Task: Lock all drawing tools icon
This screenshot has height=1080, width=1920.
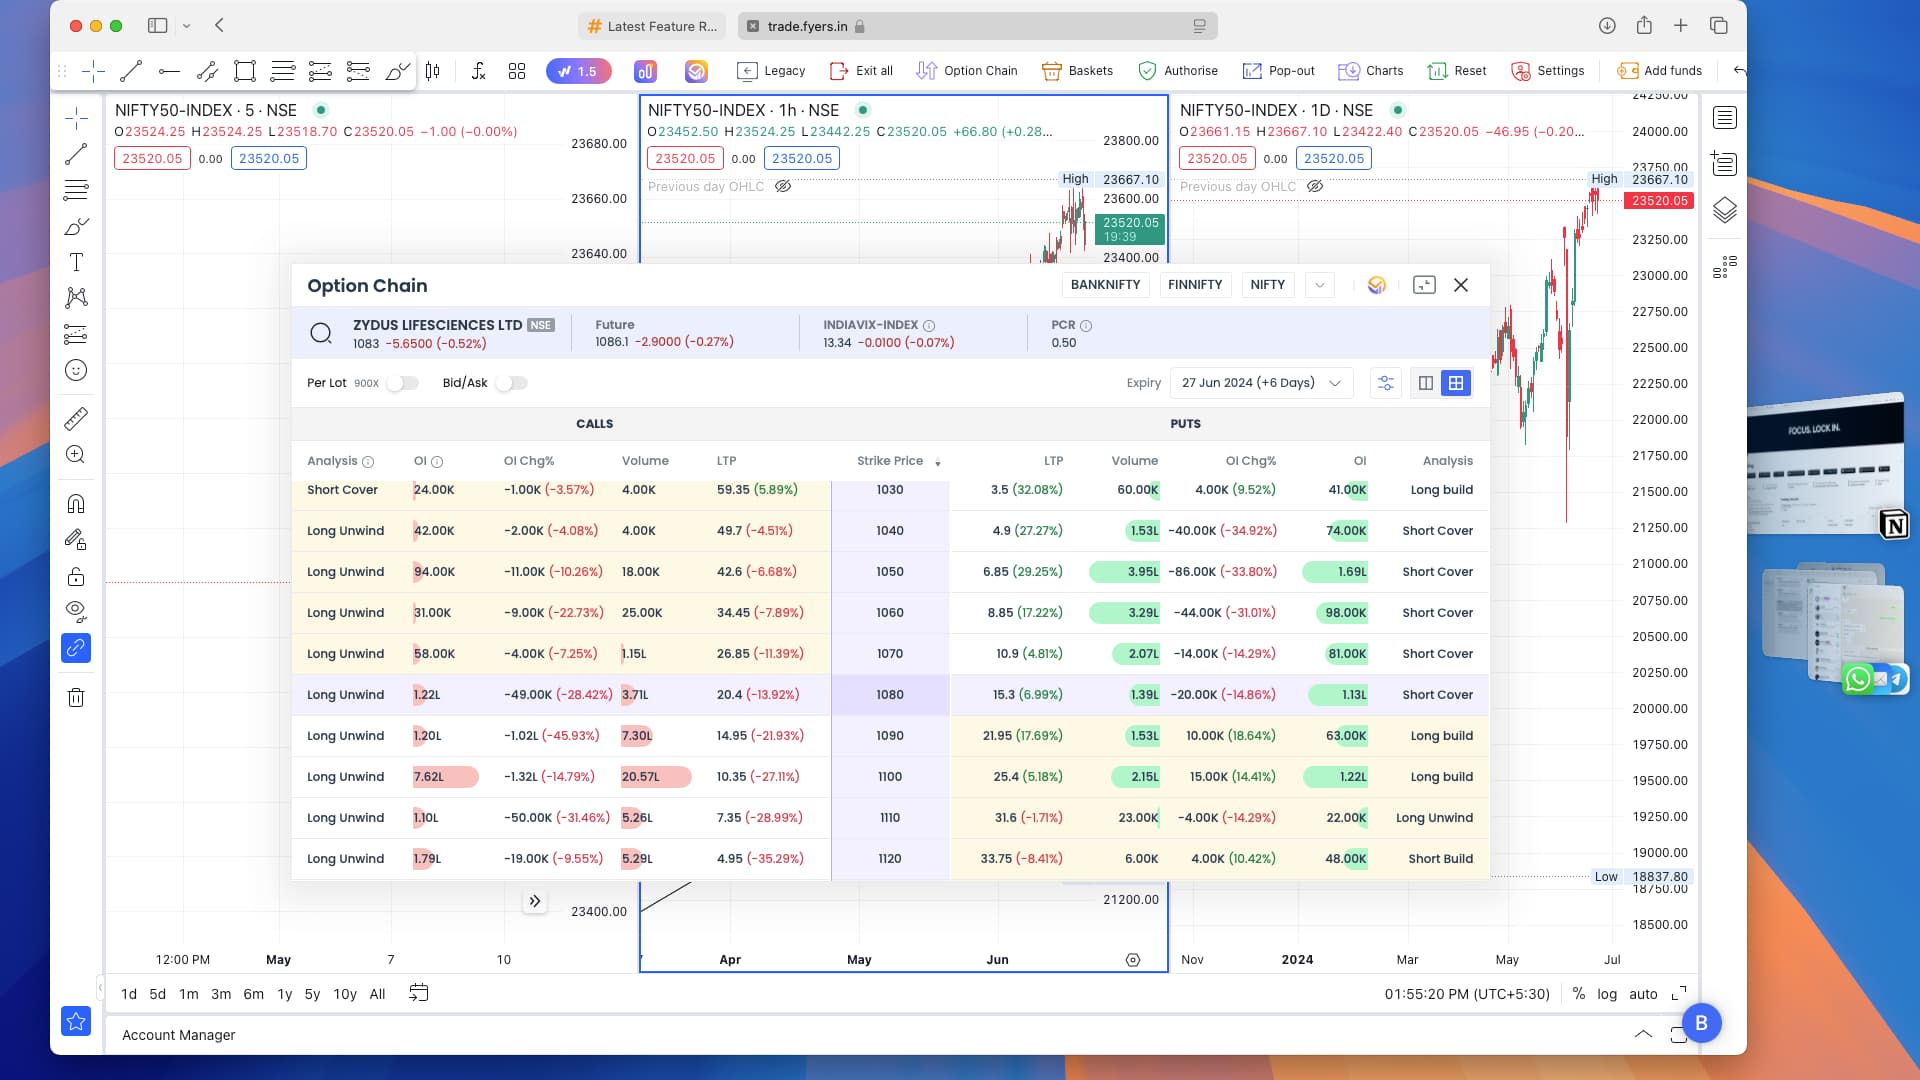Action: click(76, 577)
